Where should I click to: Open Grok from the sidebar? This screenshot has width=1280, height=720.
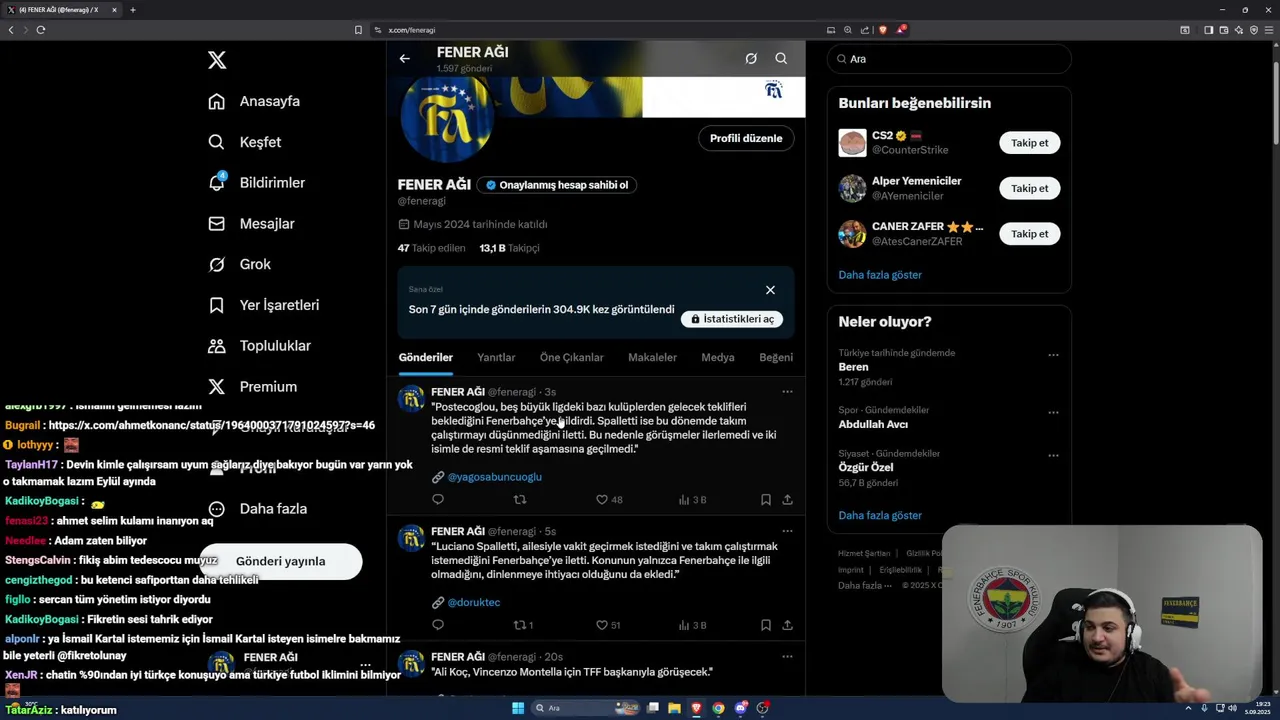(239, 264)
